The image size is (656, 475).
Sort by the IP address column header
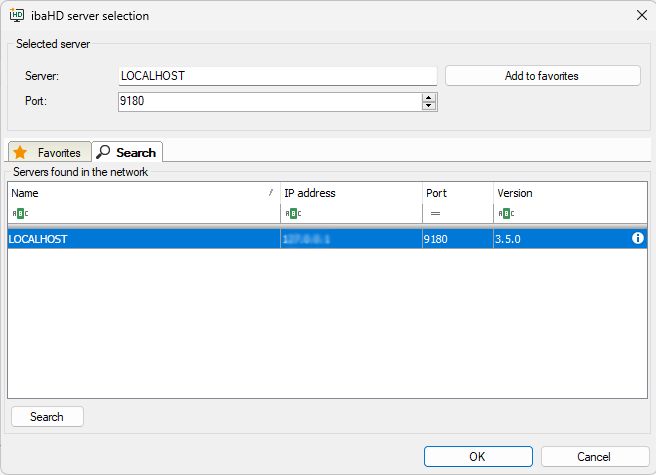tap(351, 193)
